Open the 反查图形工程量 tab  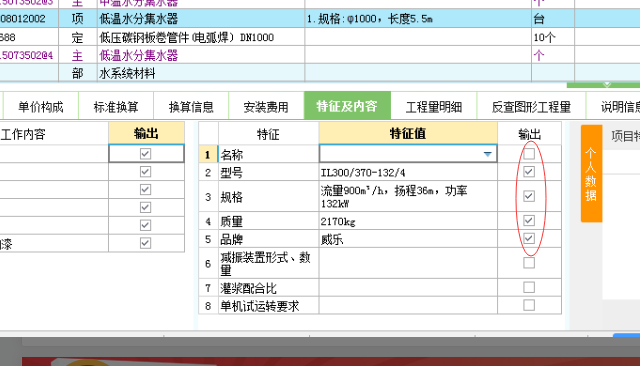point(531,107)
